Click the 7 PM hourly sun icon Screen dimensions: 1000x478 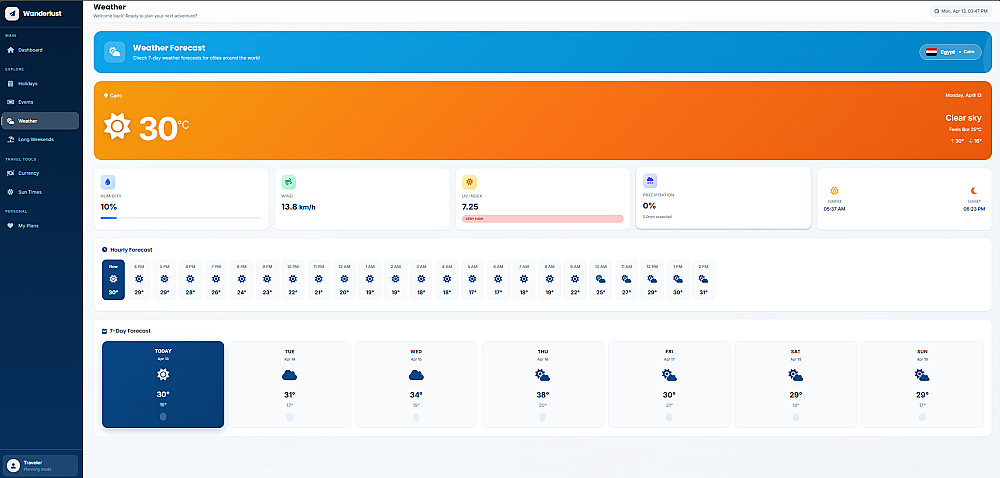pyautogui.click(x=216, y=279)
